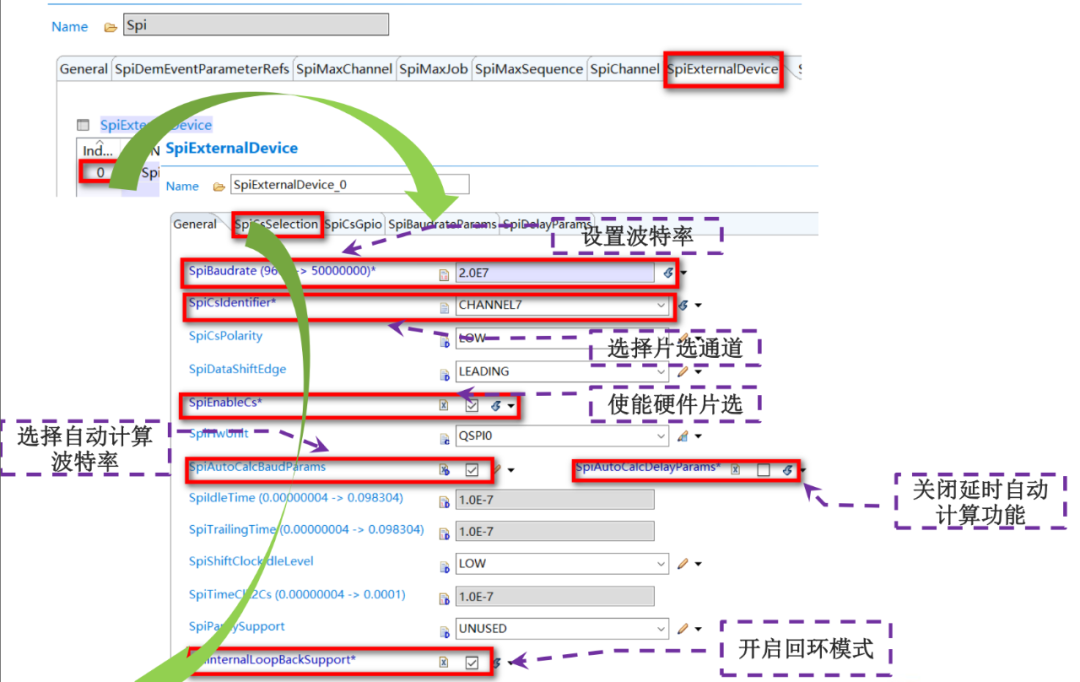Click the Ind... column header
Viewport: 1080px width, 682px height.
point(98,150)
